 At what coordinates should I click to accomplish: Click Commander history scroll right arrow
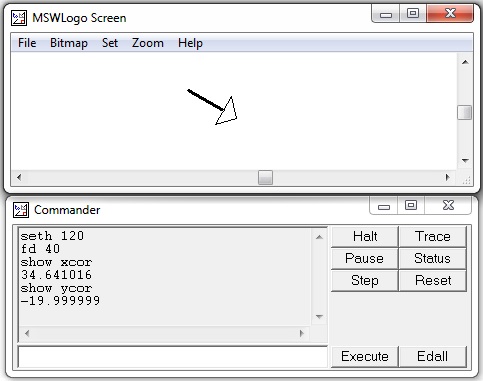302,333
